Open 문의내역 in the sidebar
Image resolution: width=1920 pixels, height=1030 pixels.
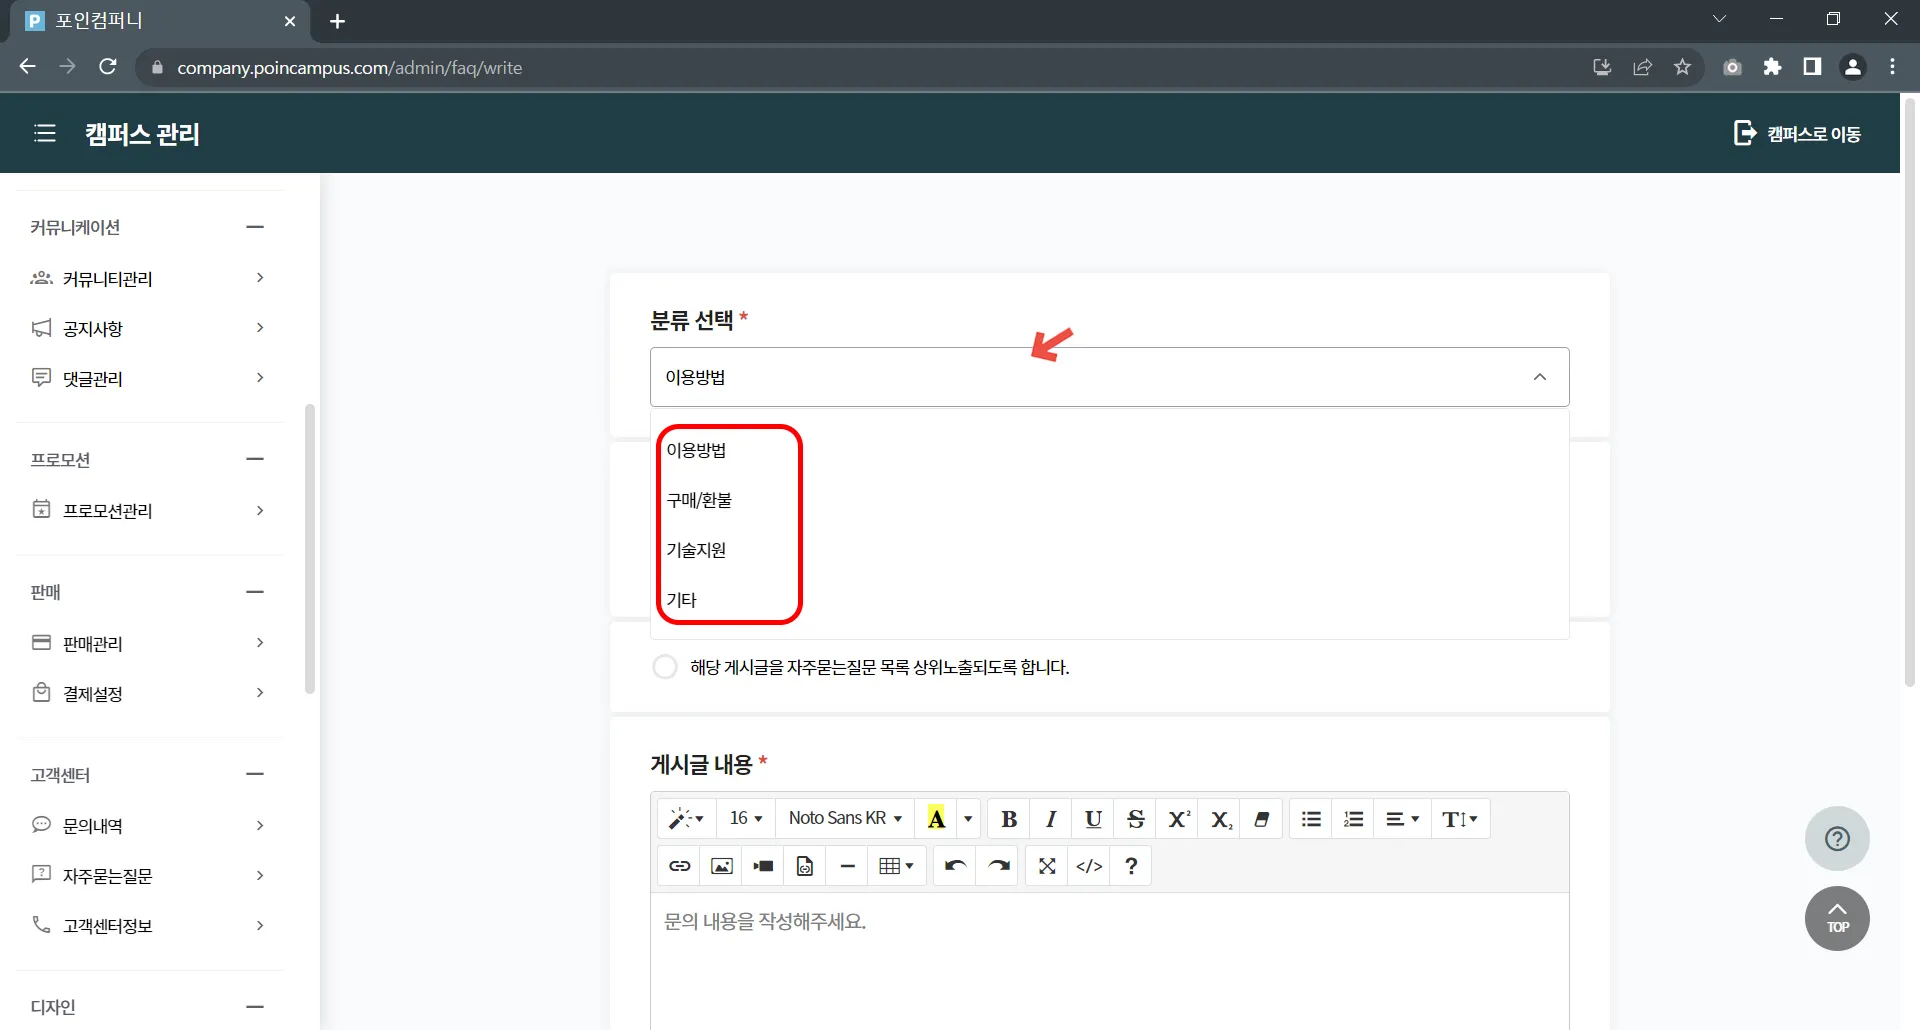click(150, 825)
